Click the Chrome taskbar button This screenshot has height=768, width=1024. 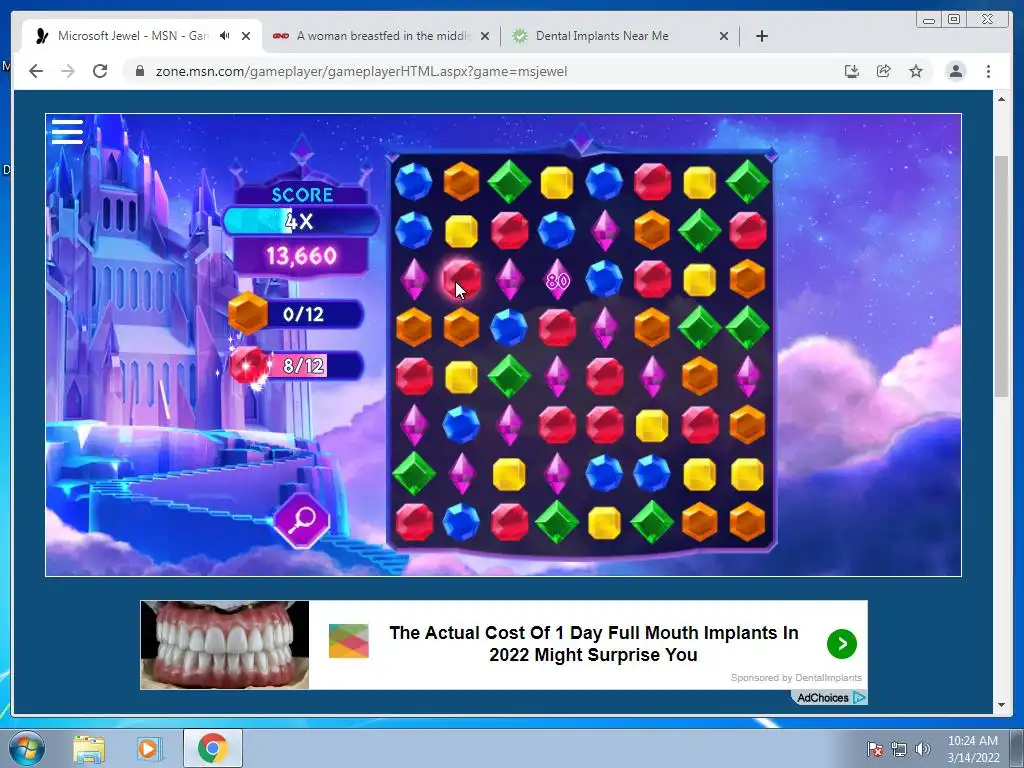pyautogui.click(x=212, y=748)
